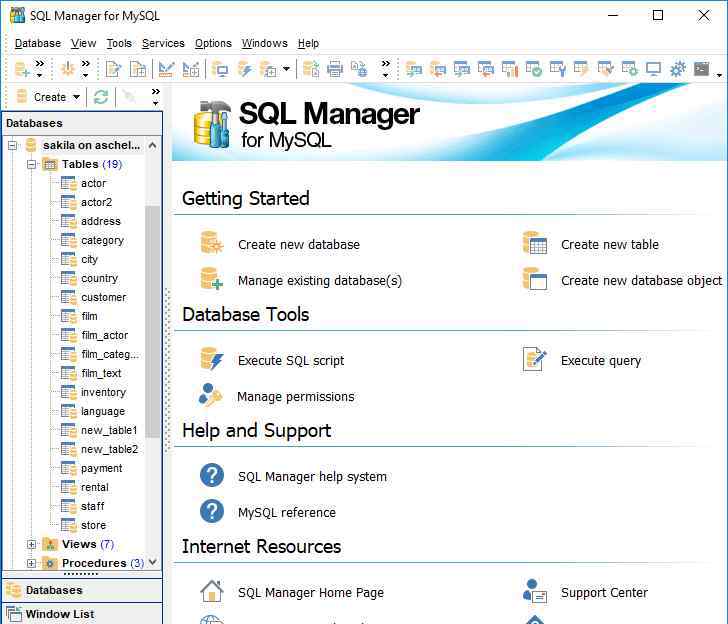Viewport: 728px width, 624px height.
Task: Click the Execute query document-pencil icon
Action: [x=534, y=359]
